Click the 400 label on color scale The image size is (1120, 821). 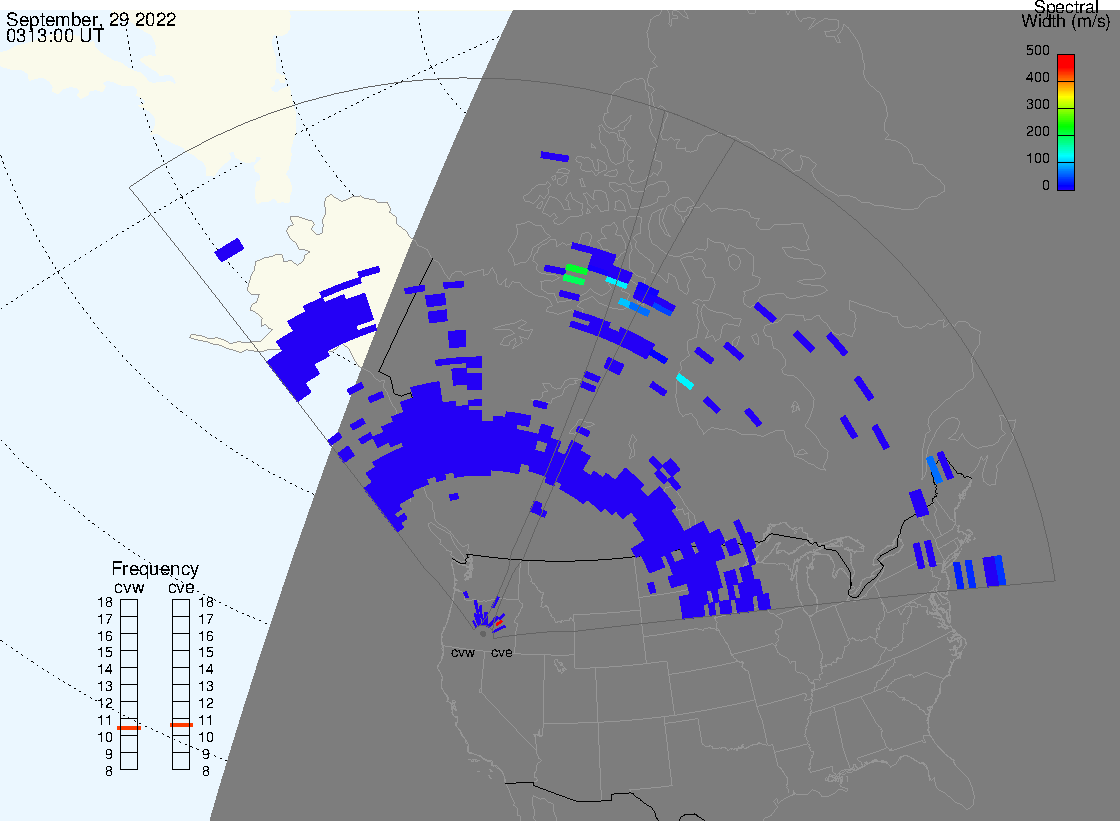tap(1037, 77)
